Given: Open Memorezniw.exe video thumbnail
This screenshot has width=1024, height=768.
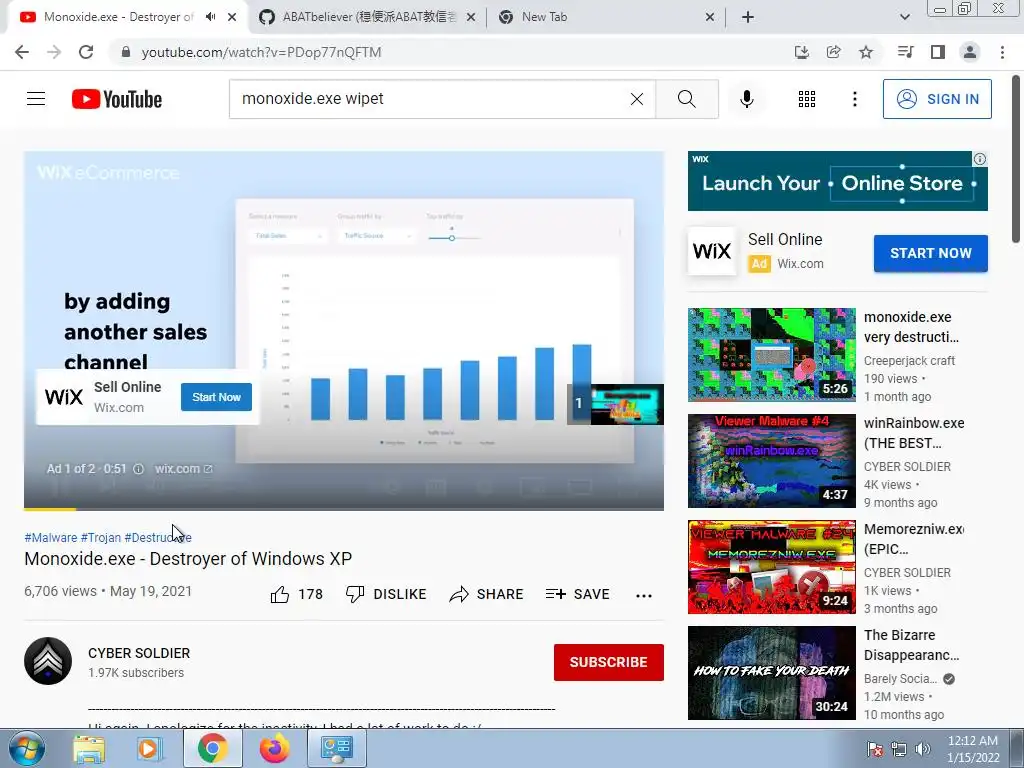Looking at the screenshot, I should pos(771,567).
